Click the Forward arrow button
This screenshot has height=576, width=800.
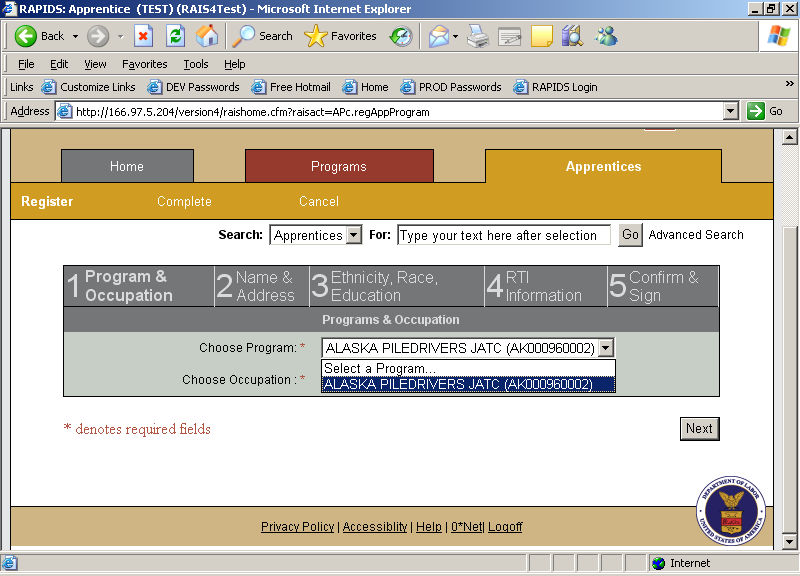coord(97,36)
